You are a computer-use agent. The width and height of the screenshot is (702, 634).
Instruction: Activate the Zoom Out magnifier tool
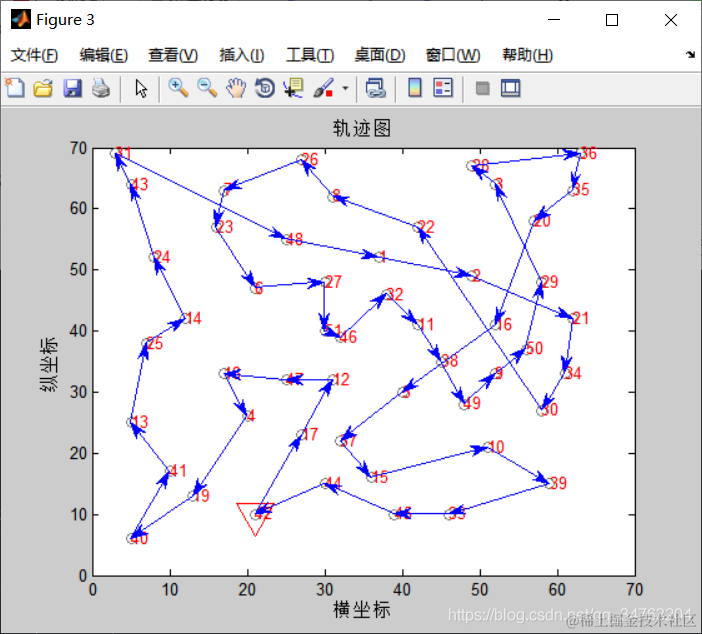[x=207, y=88]
